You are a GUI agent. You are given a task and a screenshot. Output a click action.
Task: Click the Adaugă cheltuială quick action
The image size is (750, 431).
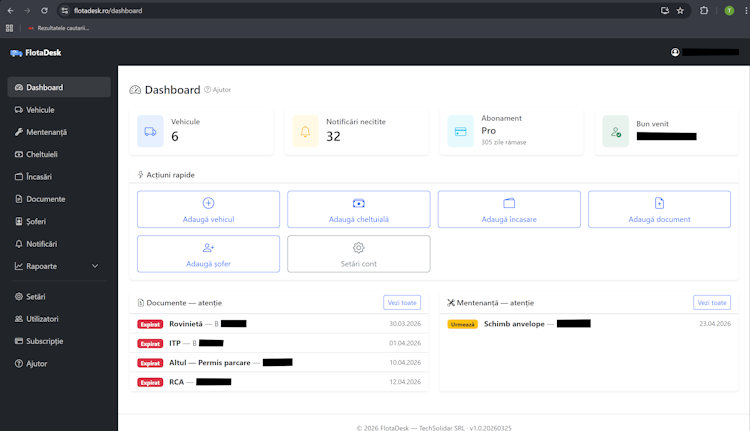(x=359, y=210)
